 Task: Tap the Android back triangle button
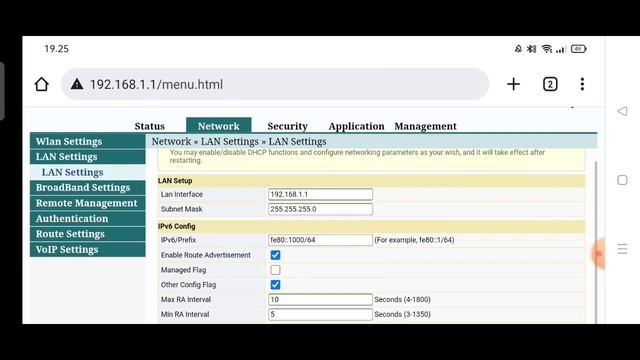point(622,111)
